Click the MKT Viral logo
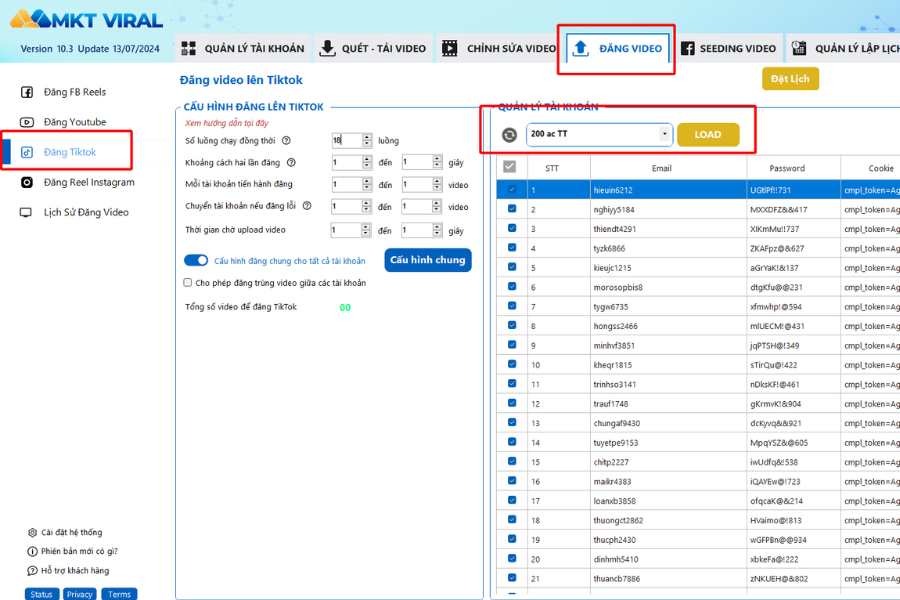The image size is (900, 600). 87,20
